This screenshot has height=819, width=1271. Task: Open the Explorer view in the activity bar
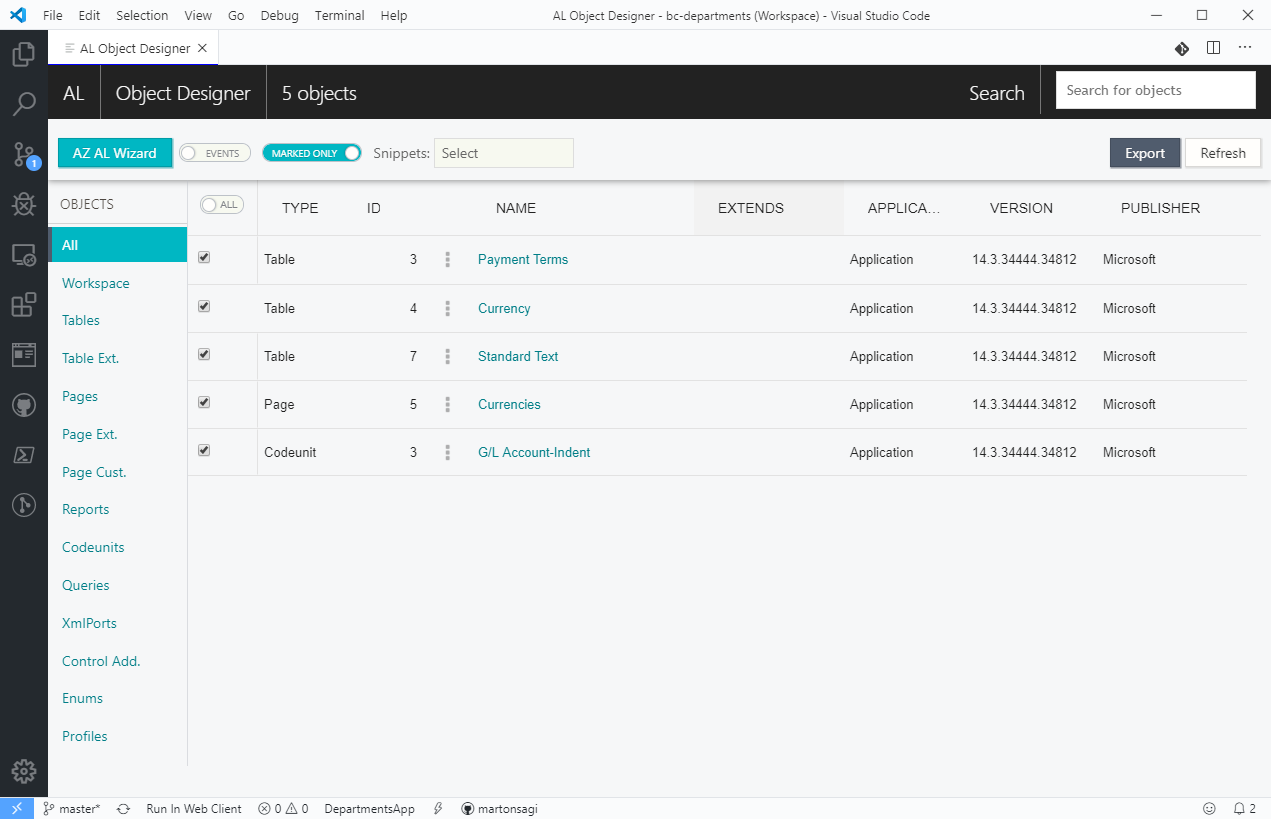(x=24, y=54)
